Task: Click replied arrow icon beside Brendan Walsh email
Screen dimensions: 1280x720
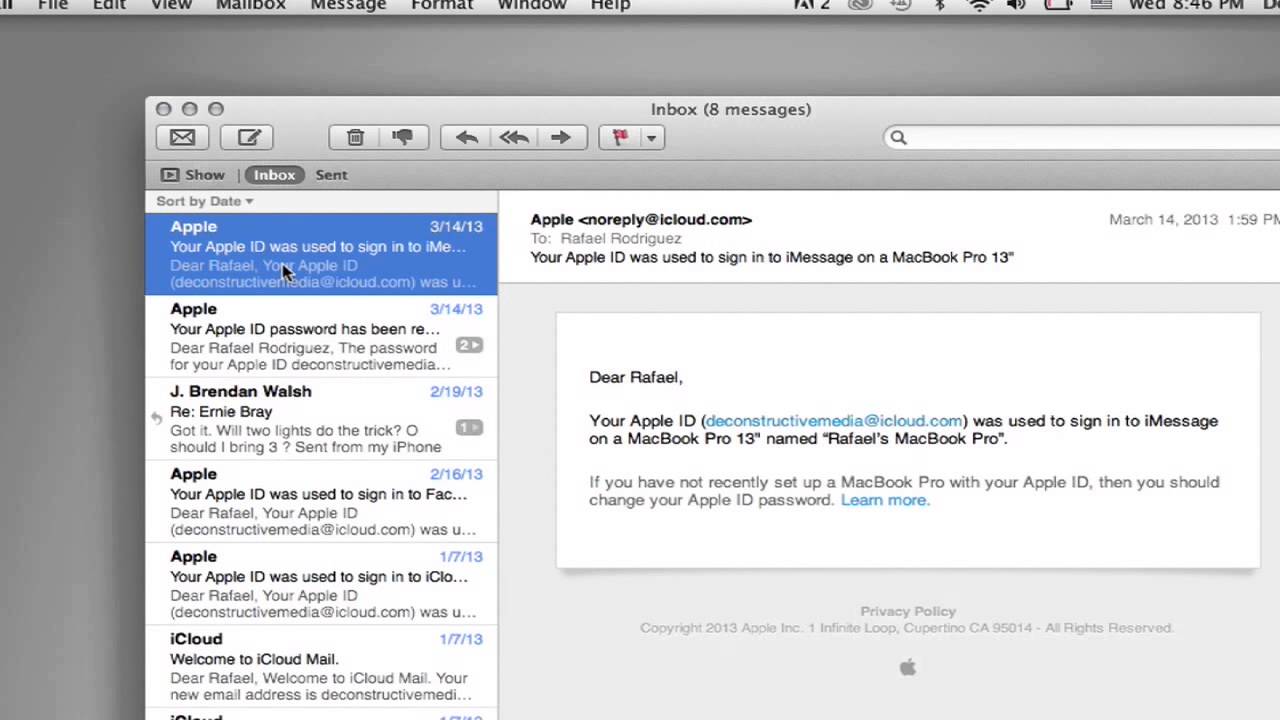Action: point(157,418)
